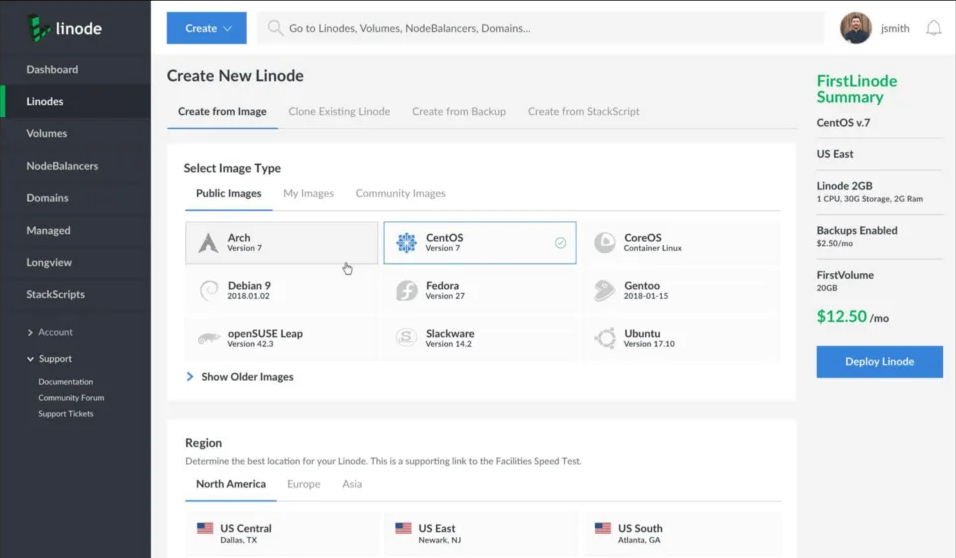This screenshot has width=956, height=558.
Task: Open Managed in sidebar
Action: click(76, 231)
